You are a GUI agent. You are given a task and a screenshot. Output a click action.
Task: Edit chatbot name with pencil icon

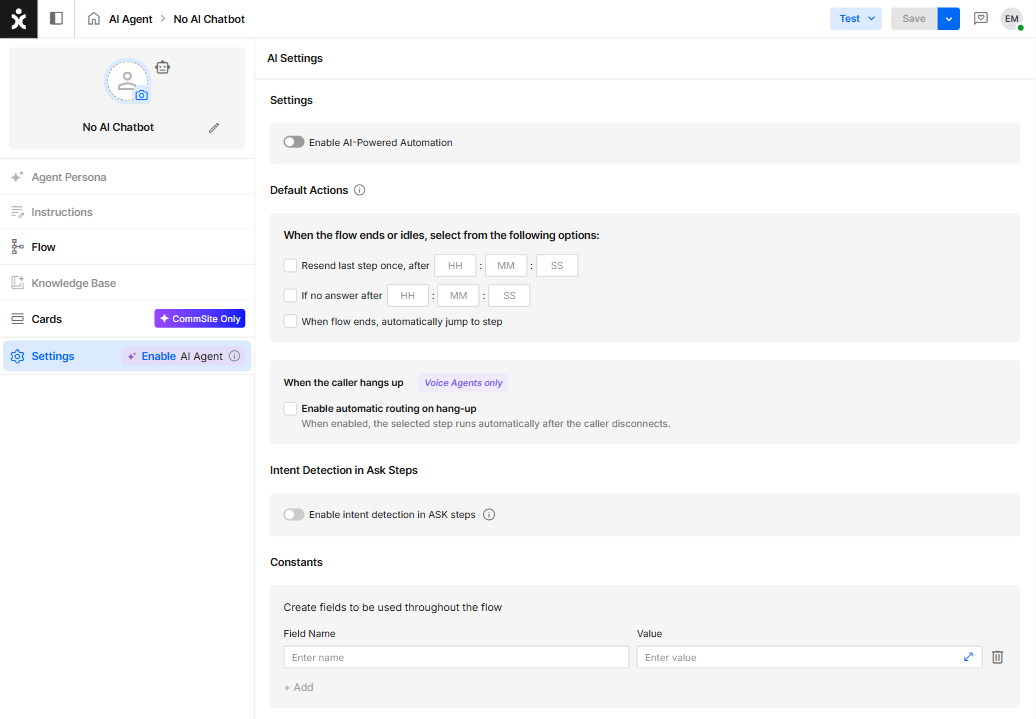coord(213,128)
